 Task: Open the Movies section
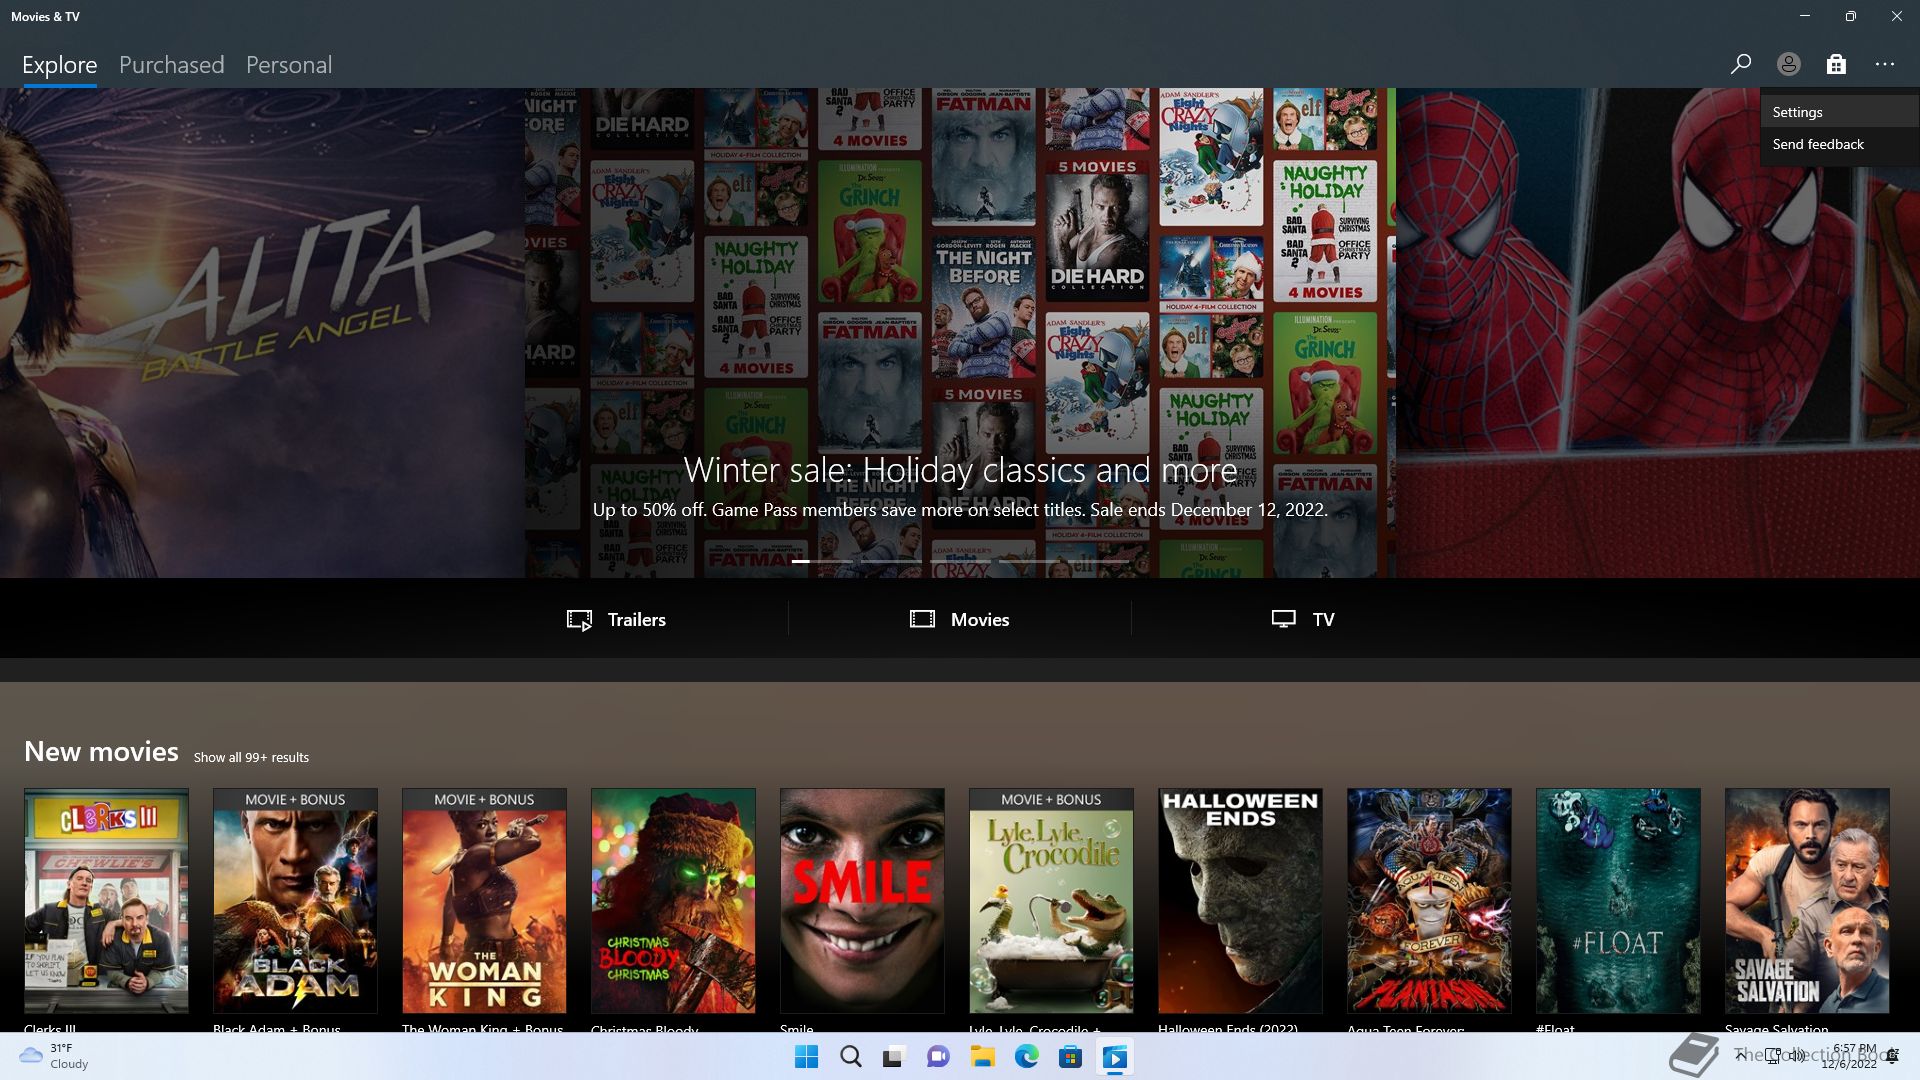[x=960, y=619]
